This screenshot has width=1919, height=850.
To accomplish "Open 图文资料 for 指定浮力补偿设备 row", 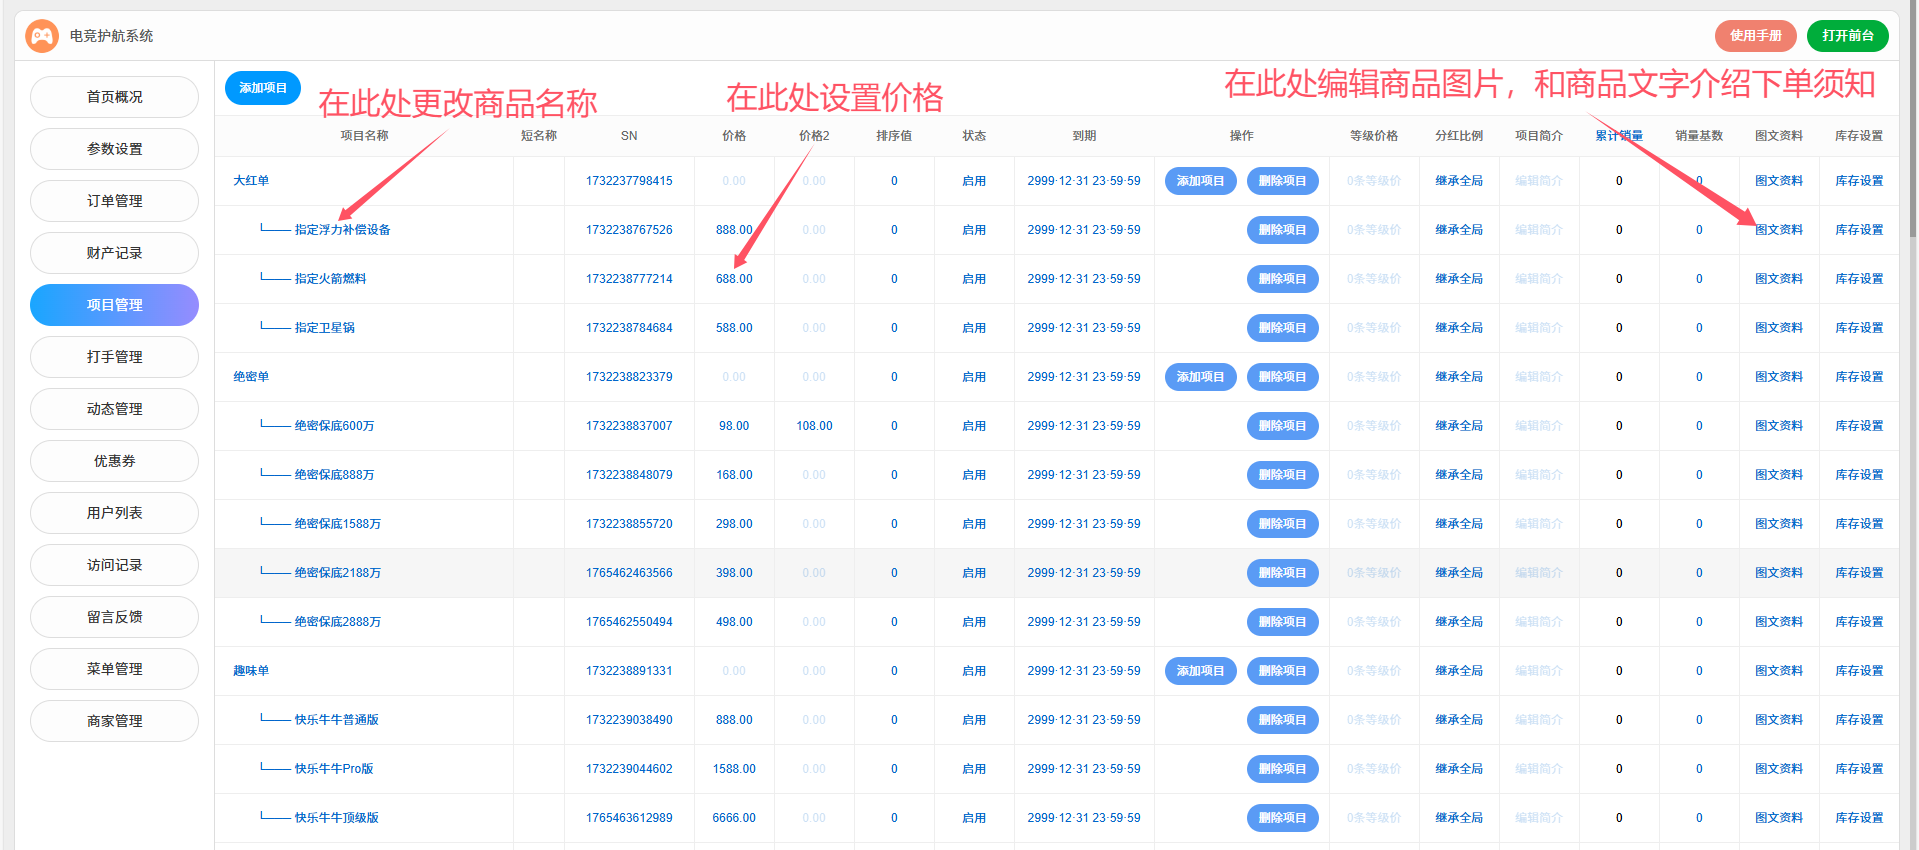I will point(1778,230).
